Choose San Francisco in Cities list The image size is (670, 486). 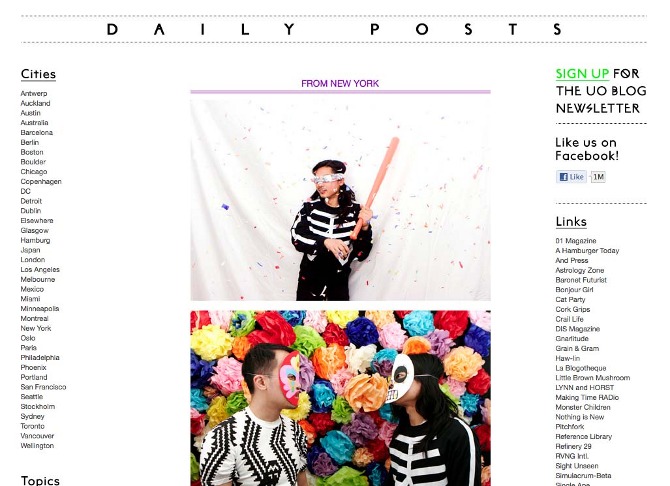pyautogui.click(x=43, y=387)
